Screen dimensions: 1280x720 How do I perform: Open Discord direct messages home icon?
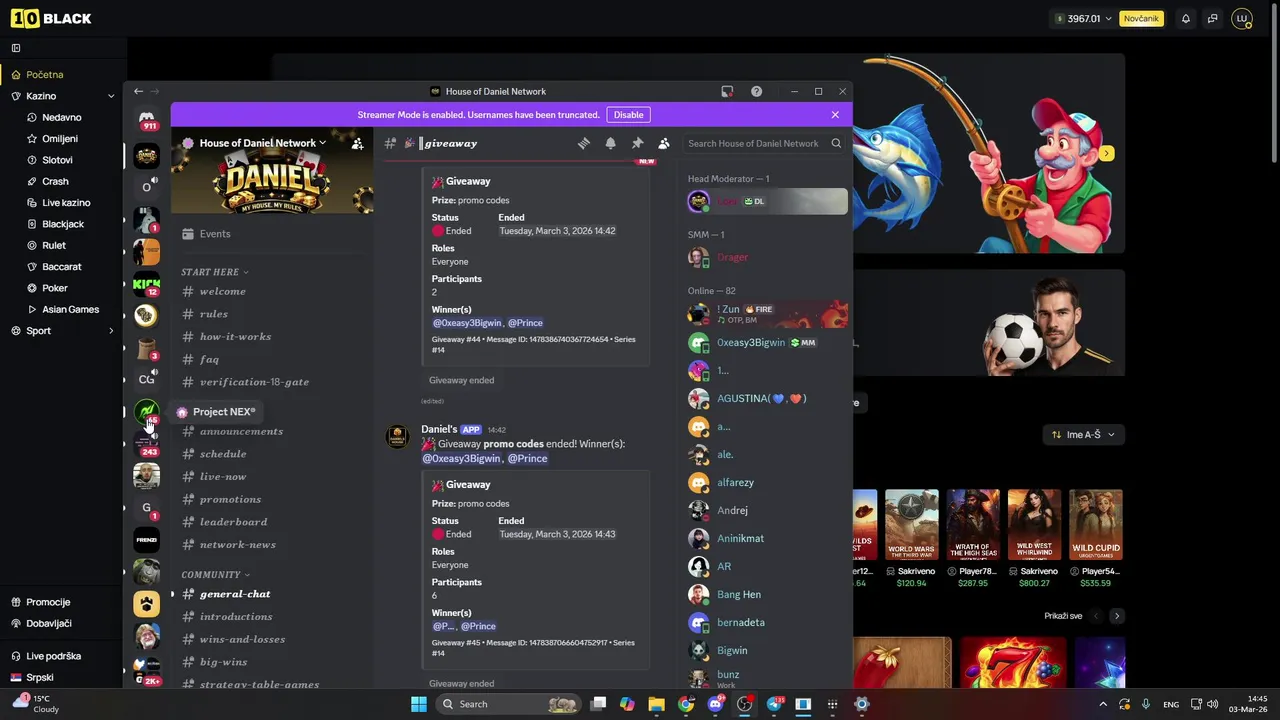tap(147, 120)
